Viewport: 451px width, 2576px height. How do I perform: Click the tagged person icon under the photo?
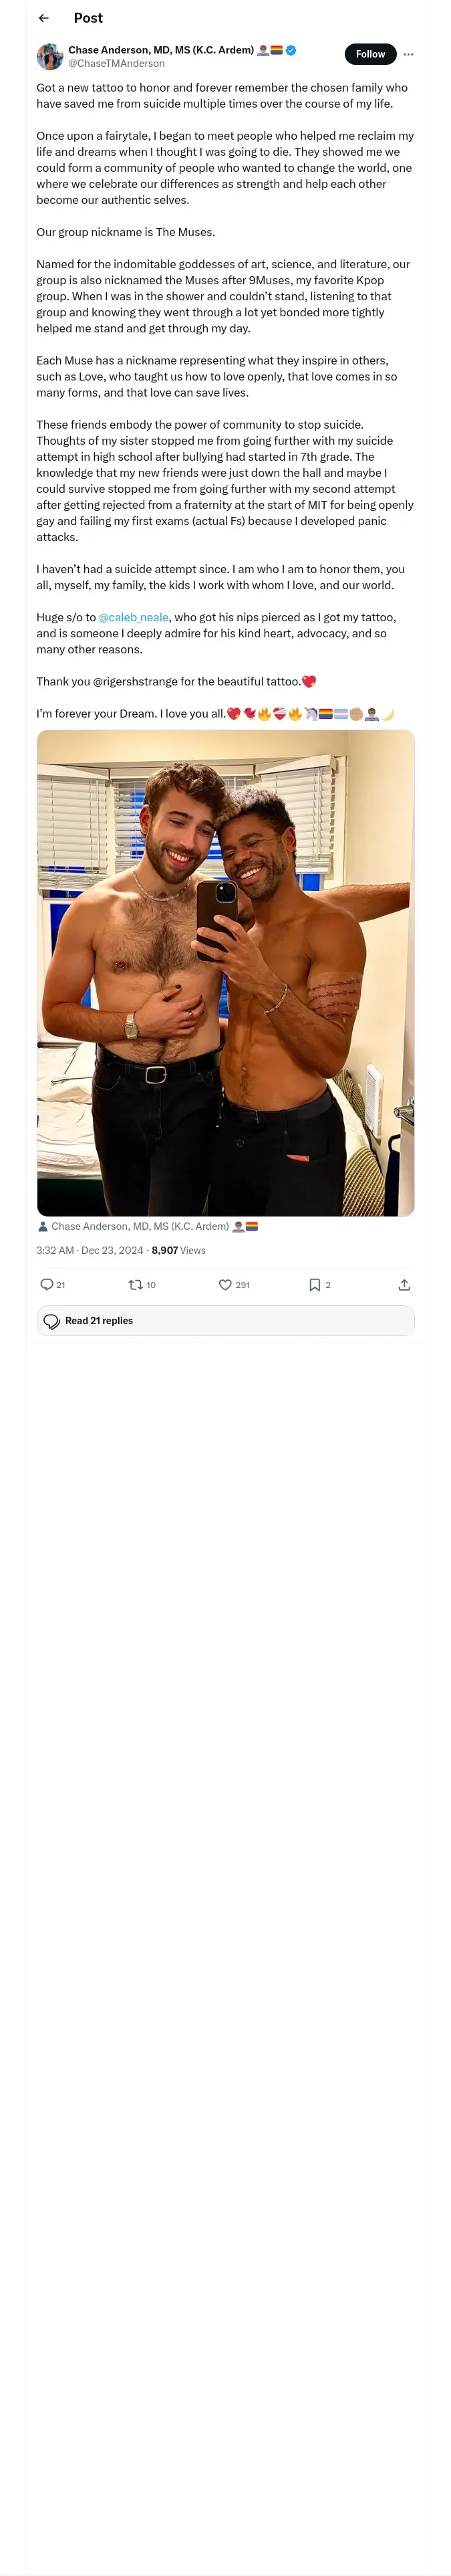[x=43, y=1227]
